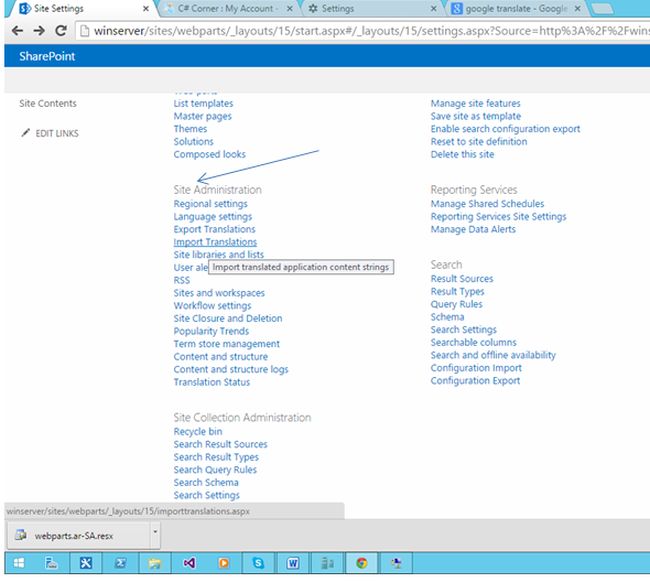Open Export Translations link
Image resolution: width=650 pixels, height=583 pixels.
(214, 229)
